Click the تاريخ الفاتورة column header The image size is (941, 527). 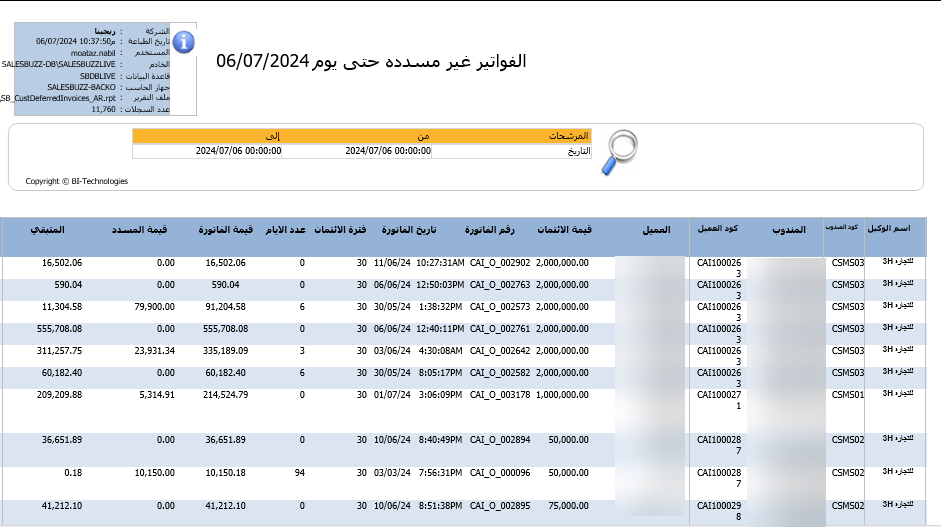point(409,230)
